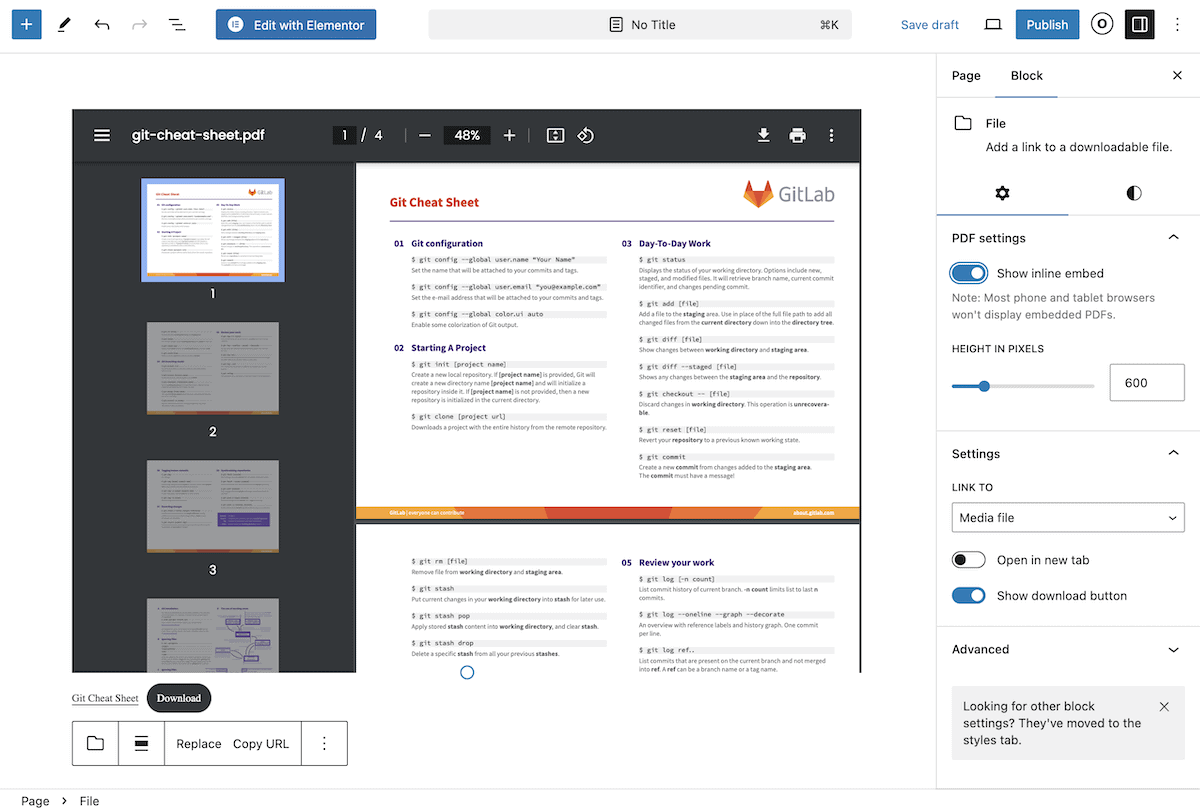
Task: Toggle the PDF viewer sidebar hamburger menu
Action: point(102,135)
